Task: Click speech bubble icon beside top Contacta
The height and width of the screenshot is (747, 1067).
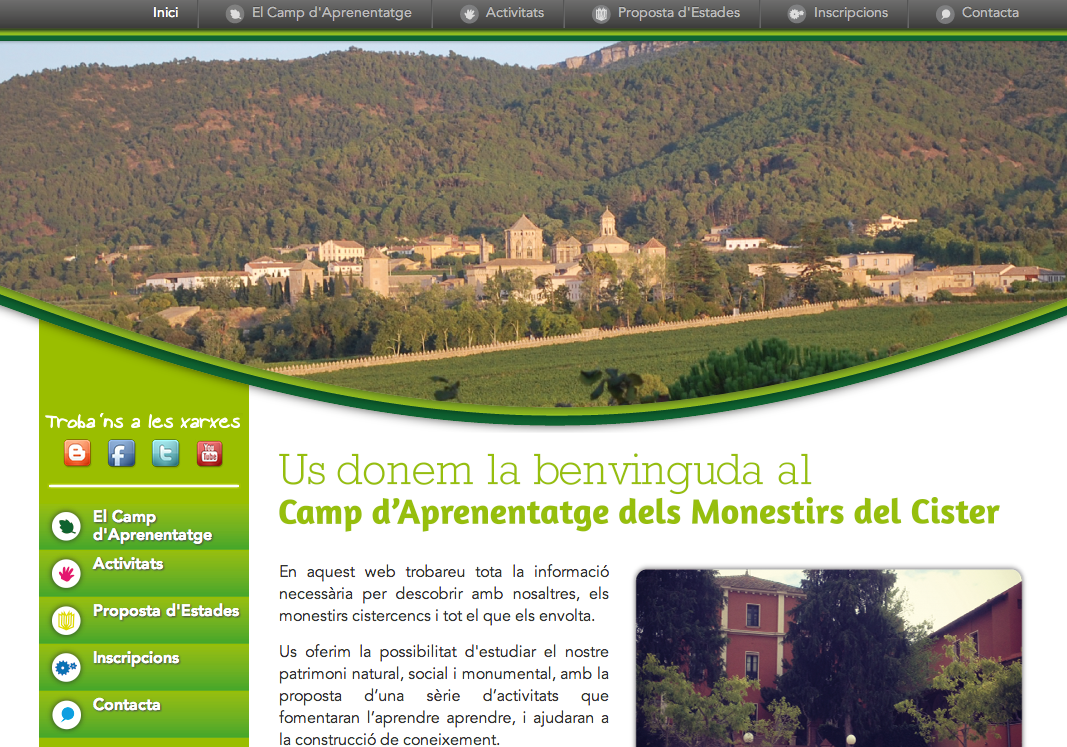Action: tap(945, 14)
